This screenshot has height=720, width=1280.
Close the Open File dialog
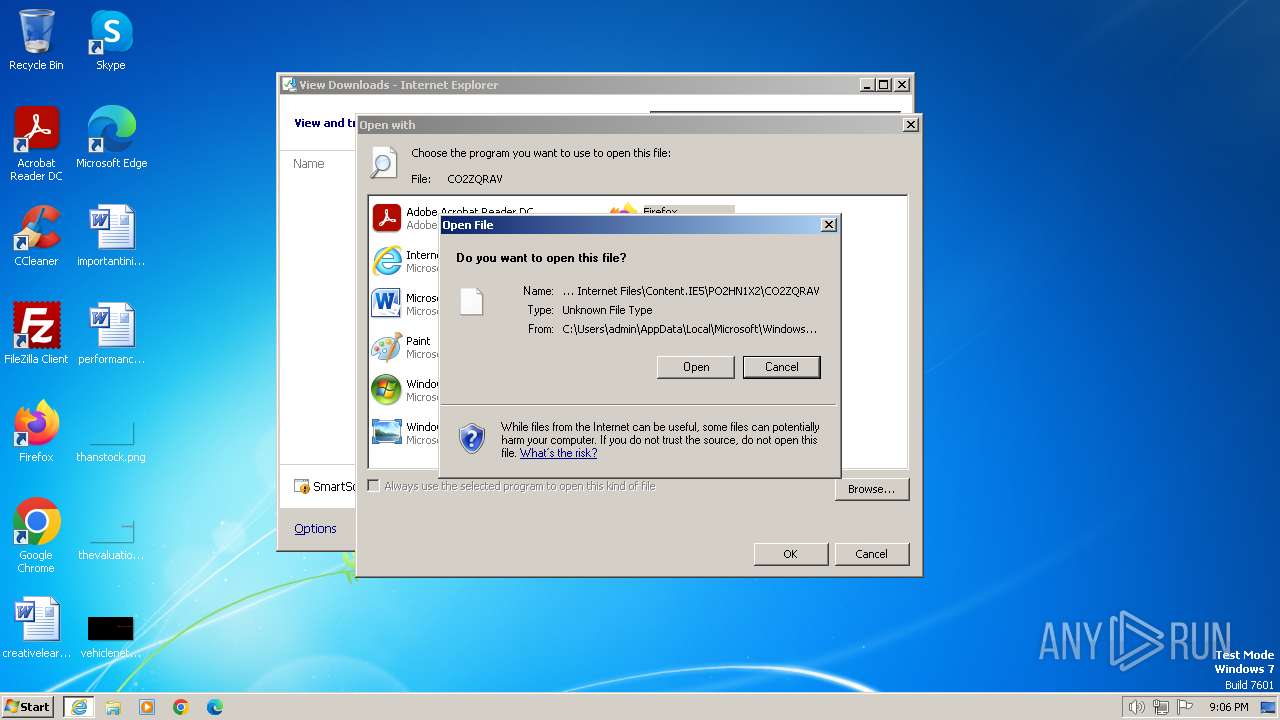tap(829, 225)
